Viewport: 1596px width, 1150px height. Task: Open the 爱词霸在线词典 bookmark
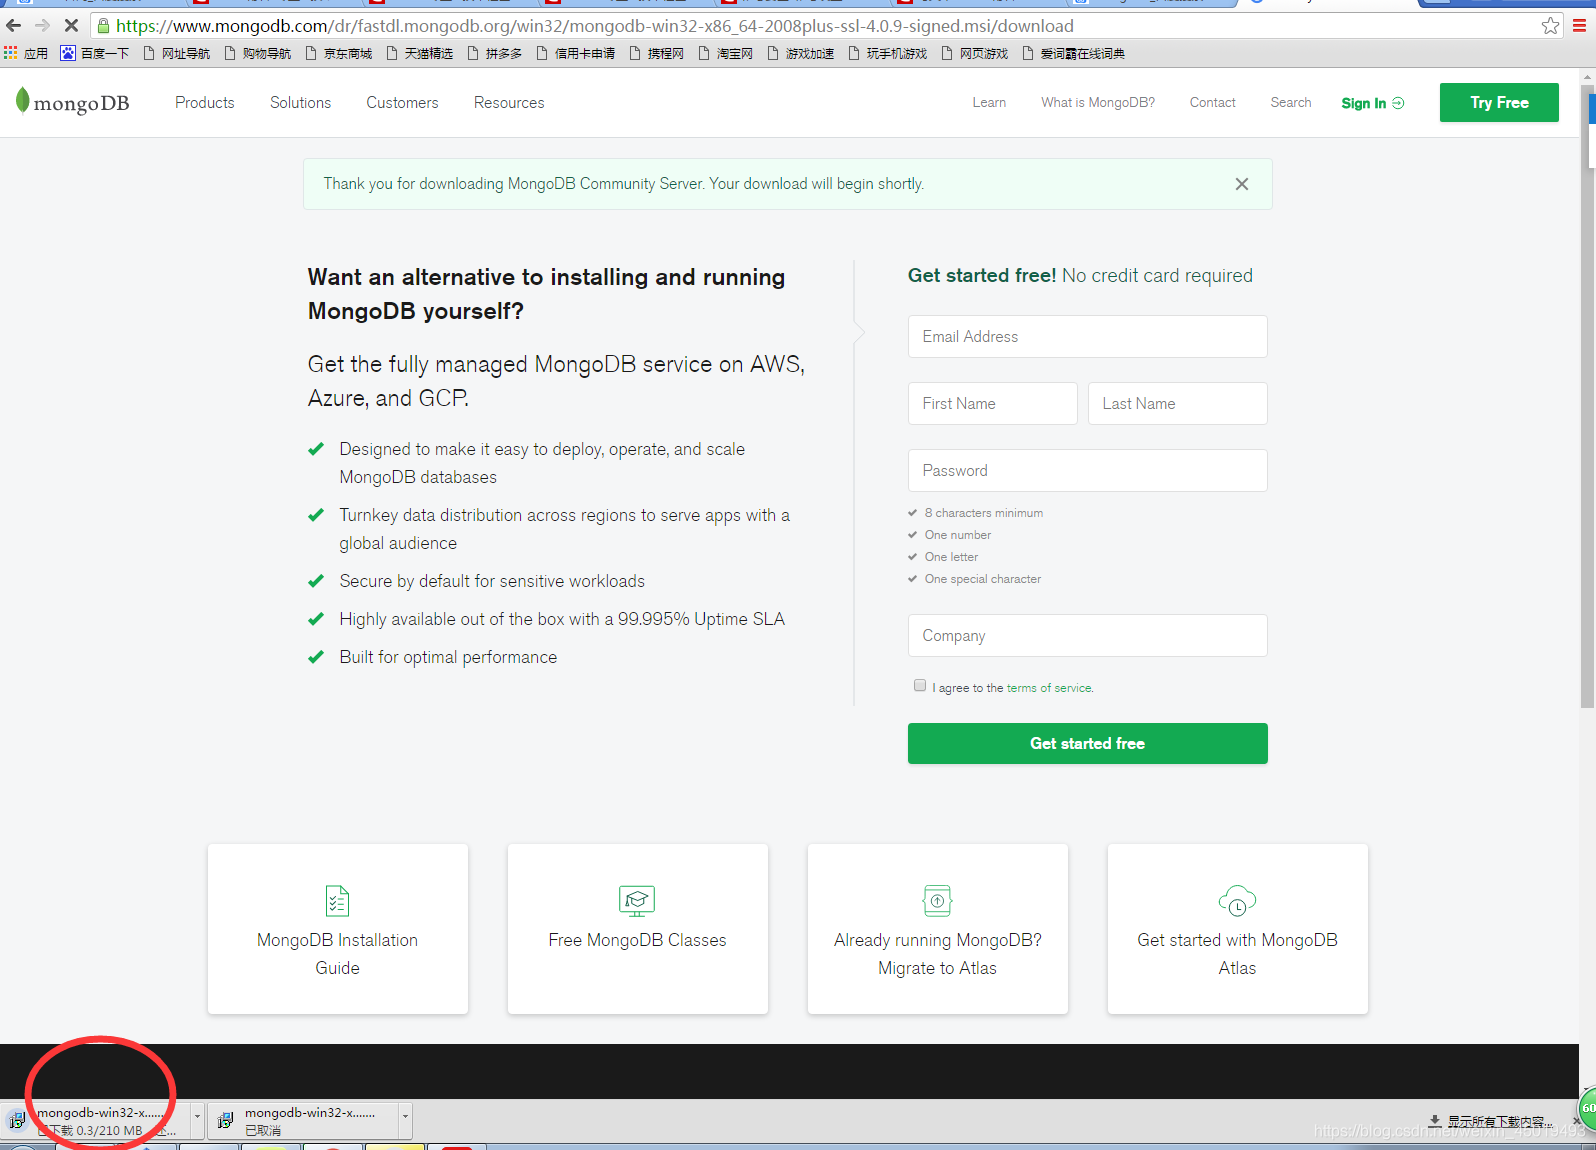click(1074, 53)
